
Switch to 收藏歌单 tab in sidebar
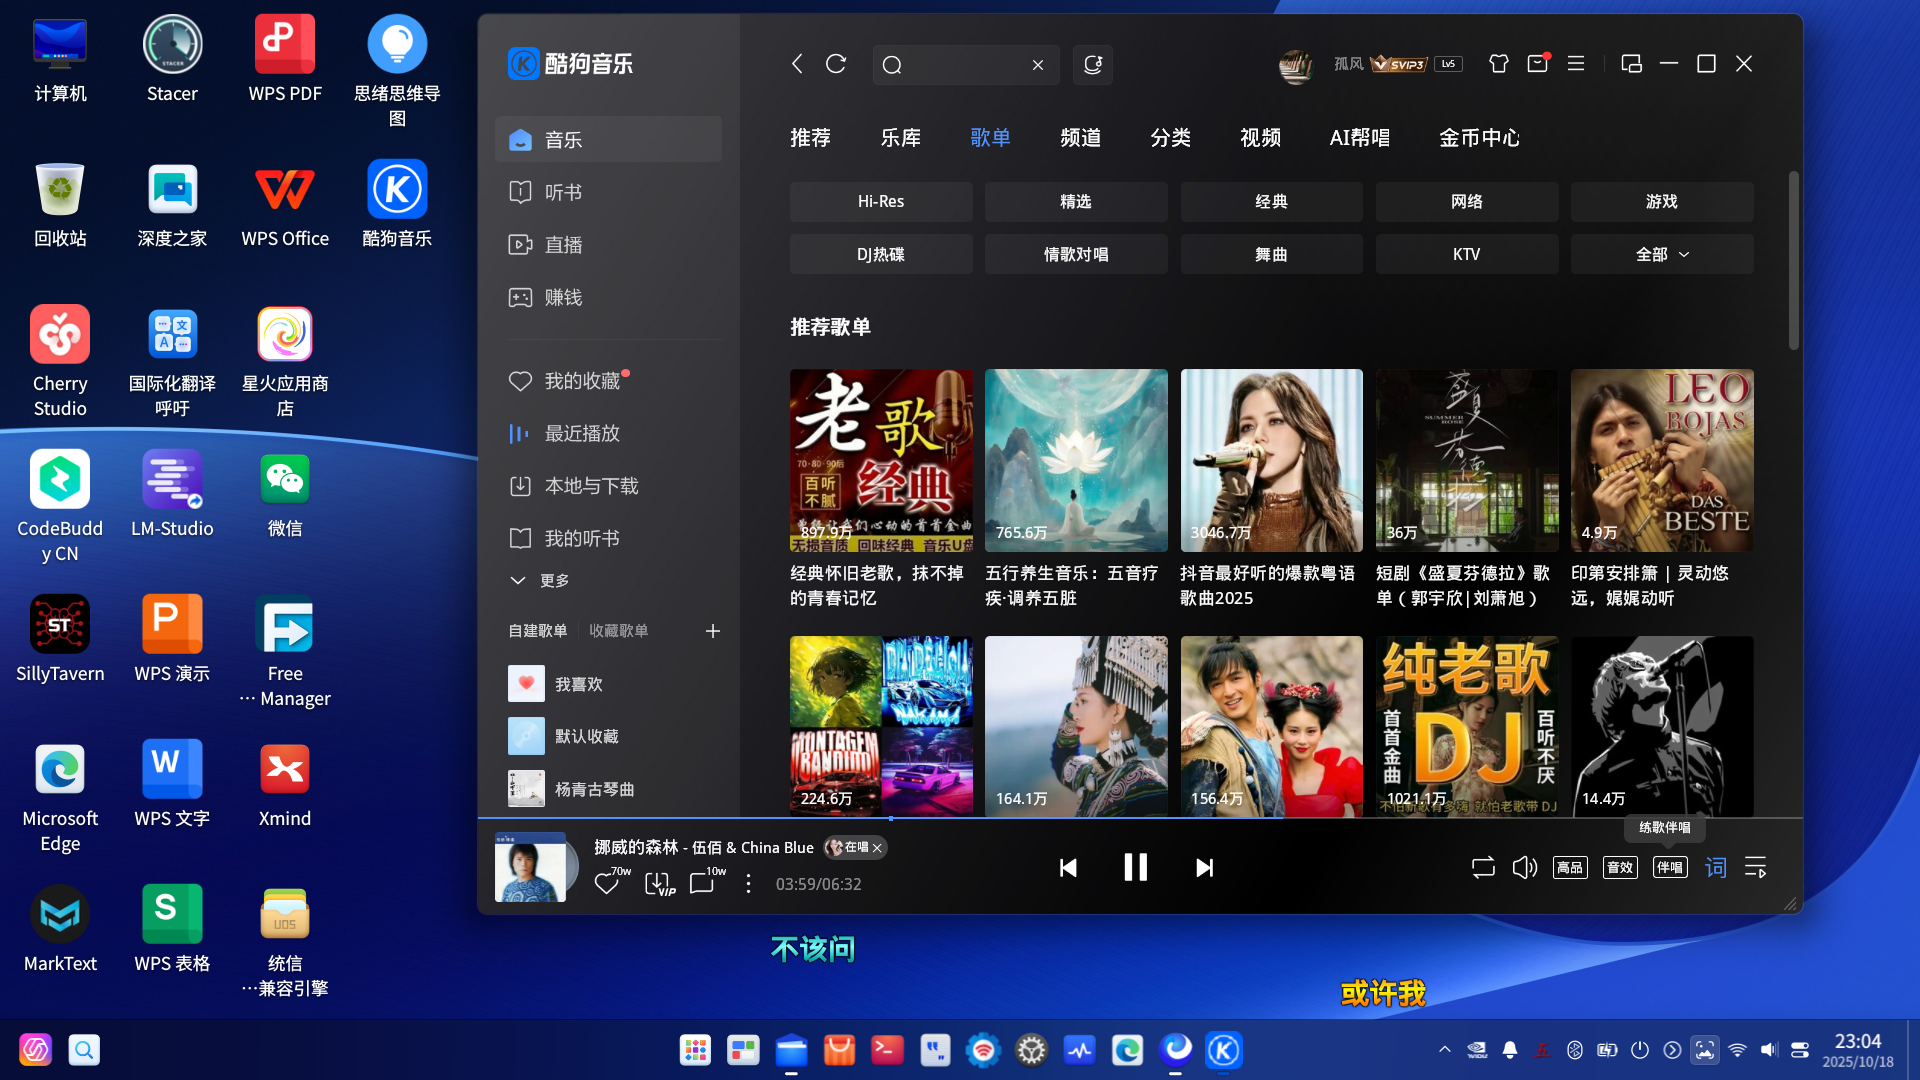tap(618, 631)
